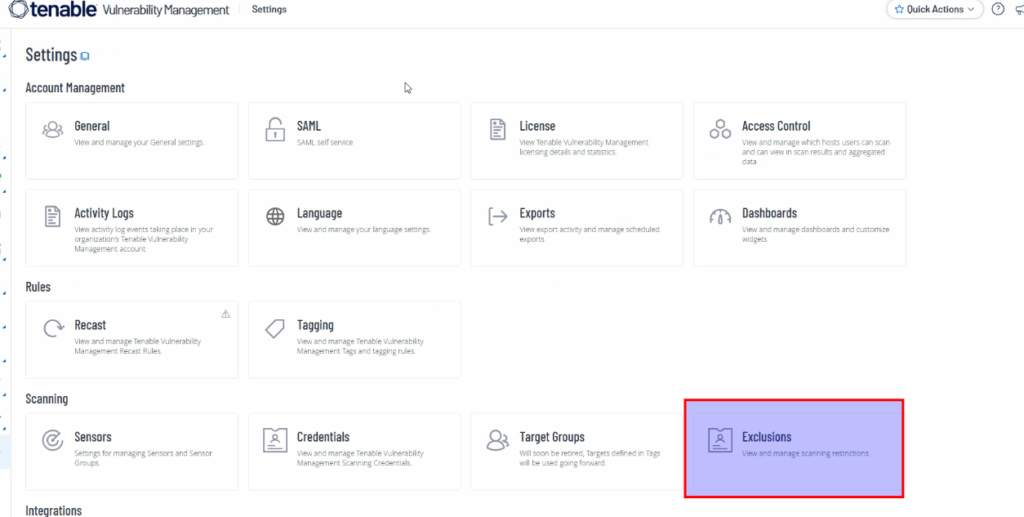The image size is (1024, 517).
Task: Click the Tagging tag icon
Action: 275,328
